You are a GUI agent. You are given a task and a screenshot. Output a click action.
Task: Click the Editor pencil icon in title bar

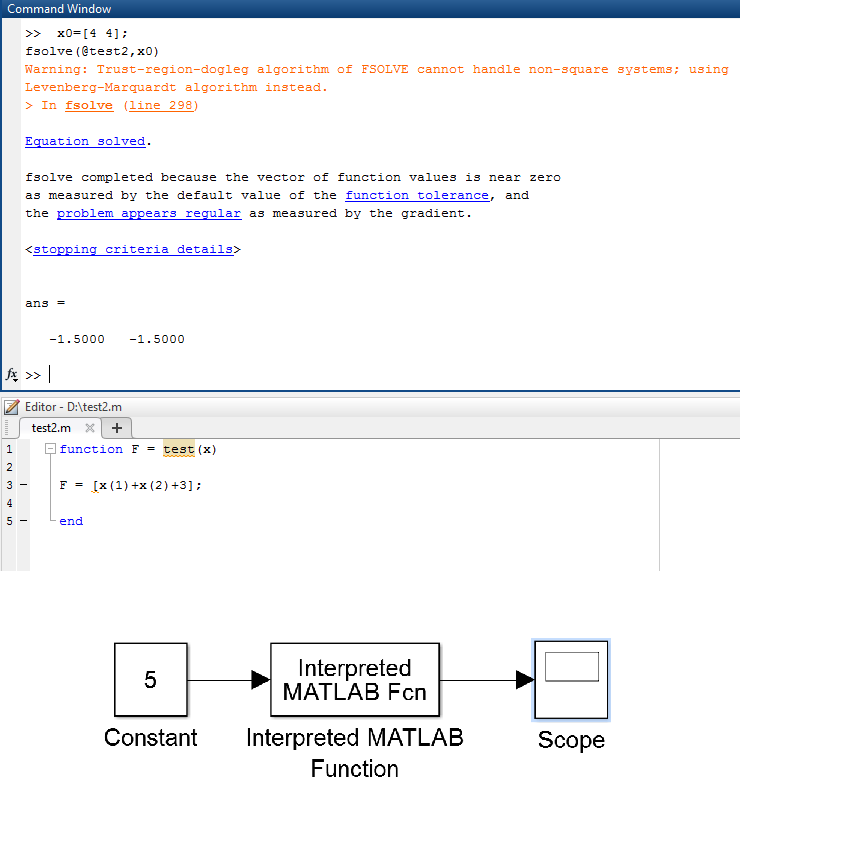click(11, 407)
